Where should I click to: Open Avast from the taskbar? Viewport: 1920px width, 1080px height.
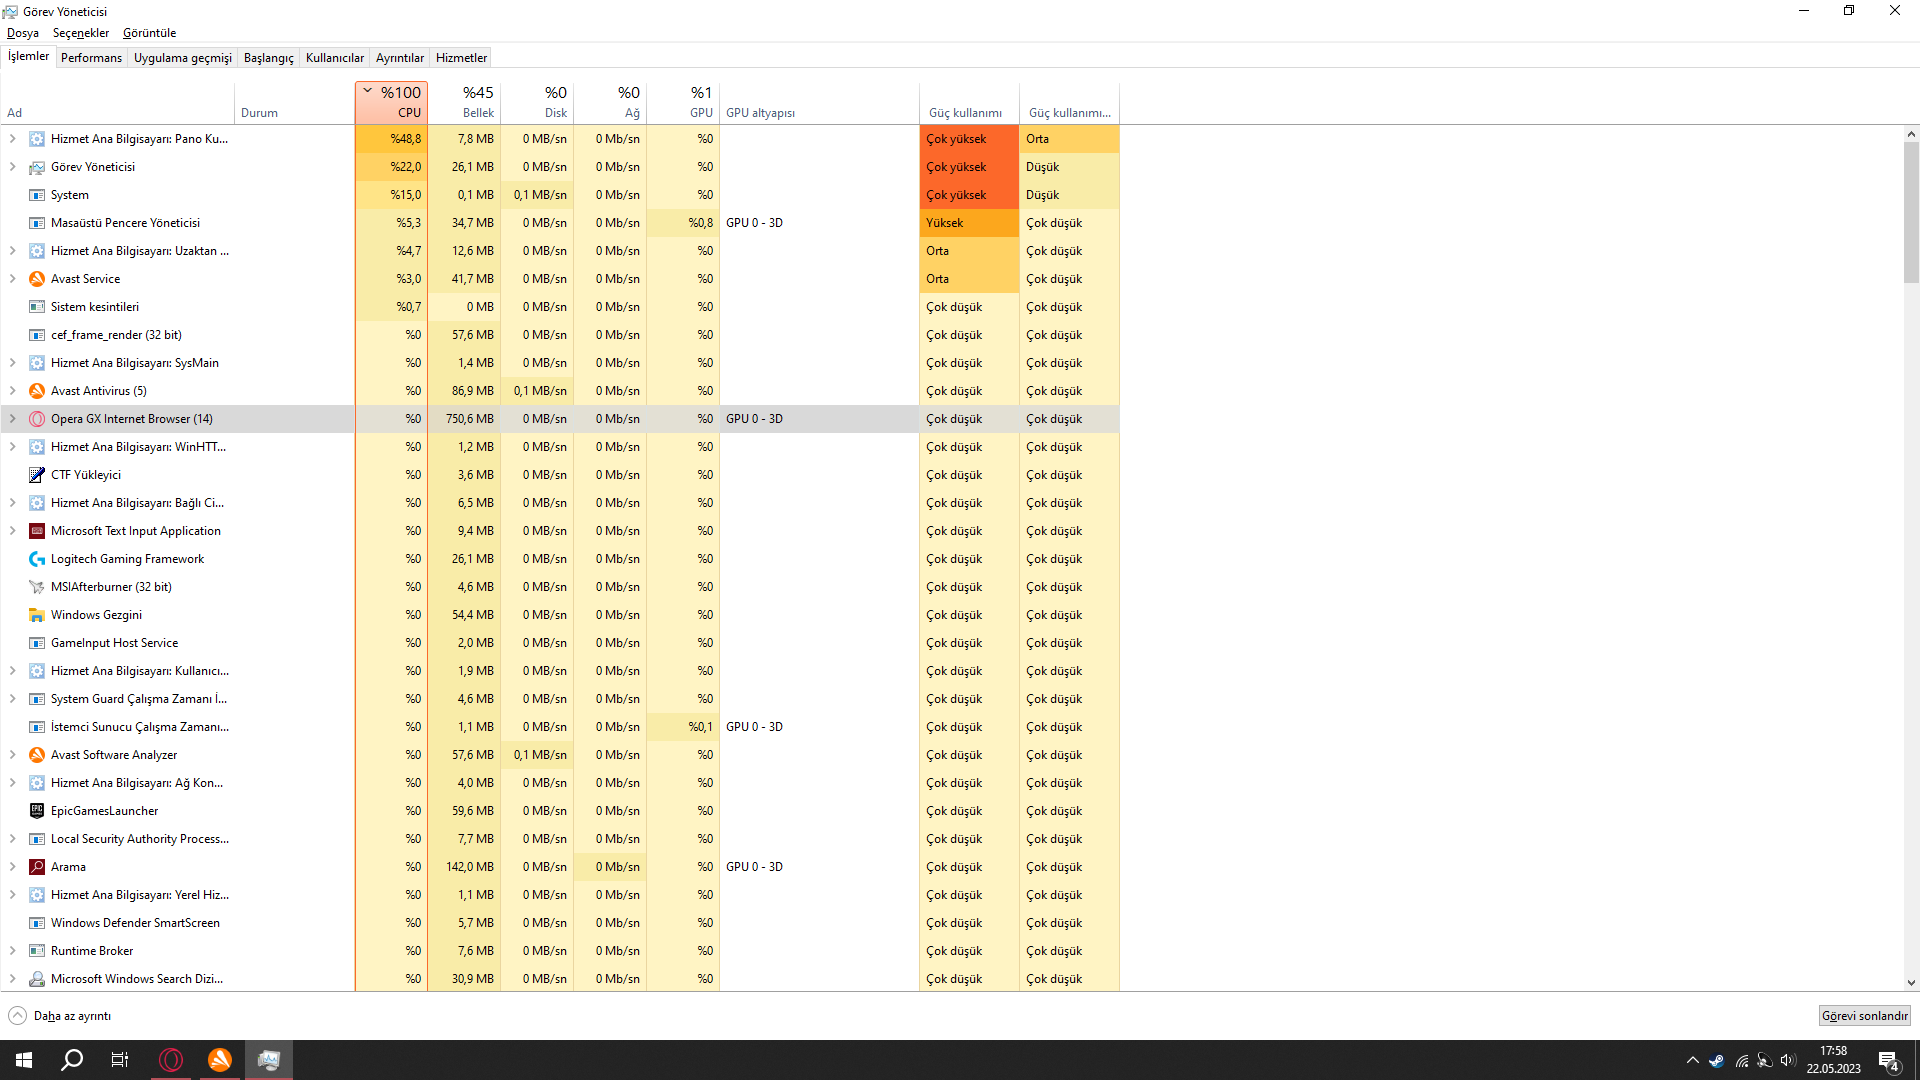click(x=220, y=1060)
